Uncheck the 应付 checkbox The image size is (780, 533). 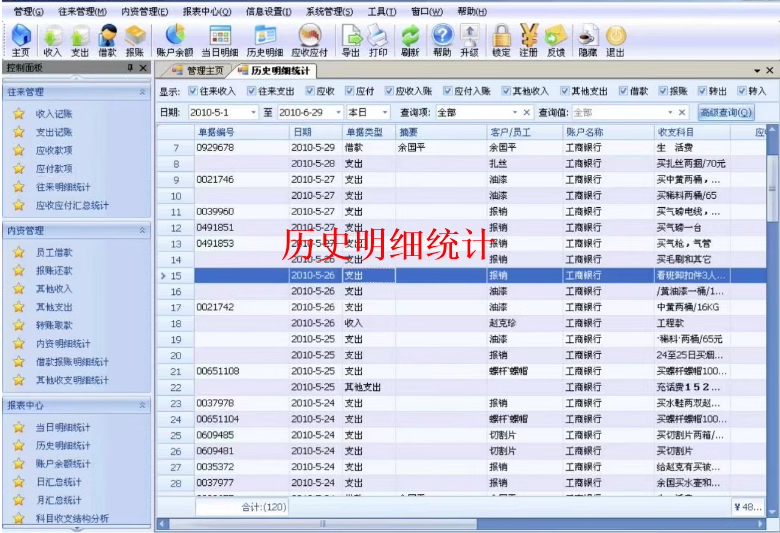pyautogui.click(x=350, y=91)
